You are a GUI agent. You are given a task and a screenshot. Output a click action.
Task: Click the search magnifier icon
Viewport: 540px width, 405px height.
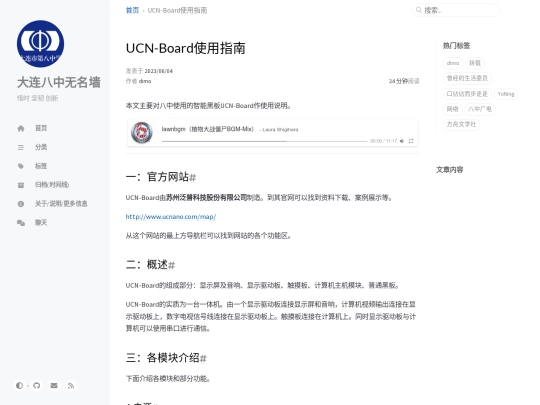tap(418, 10)
